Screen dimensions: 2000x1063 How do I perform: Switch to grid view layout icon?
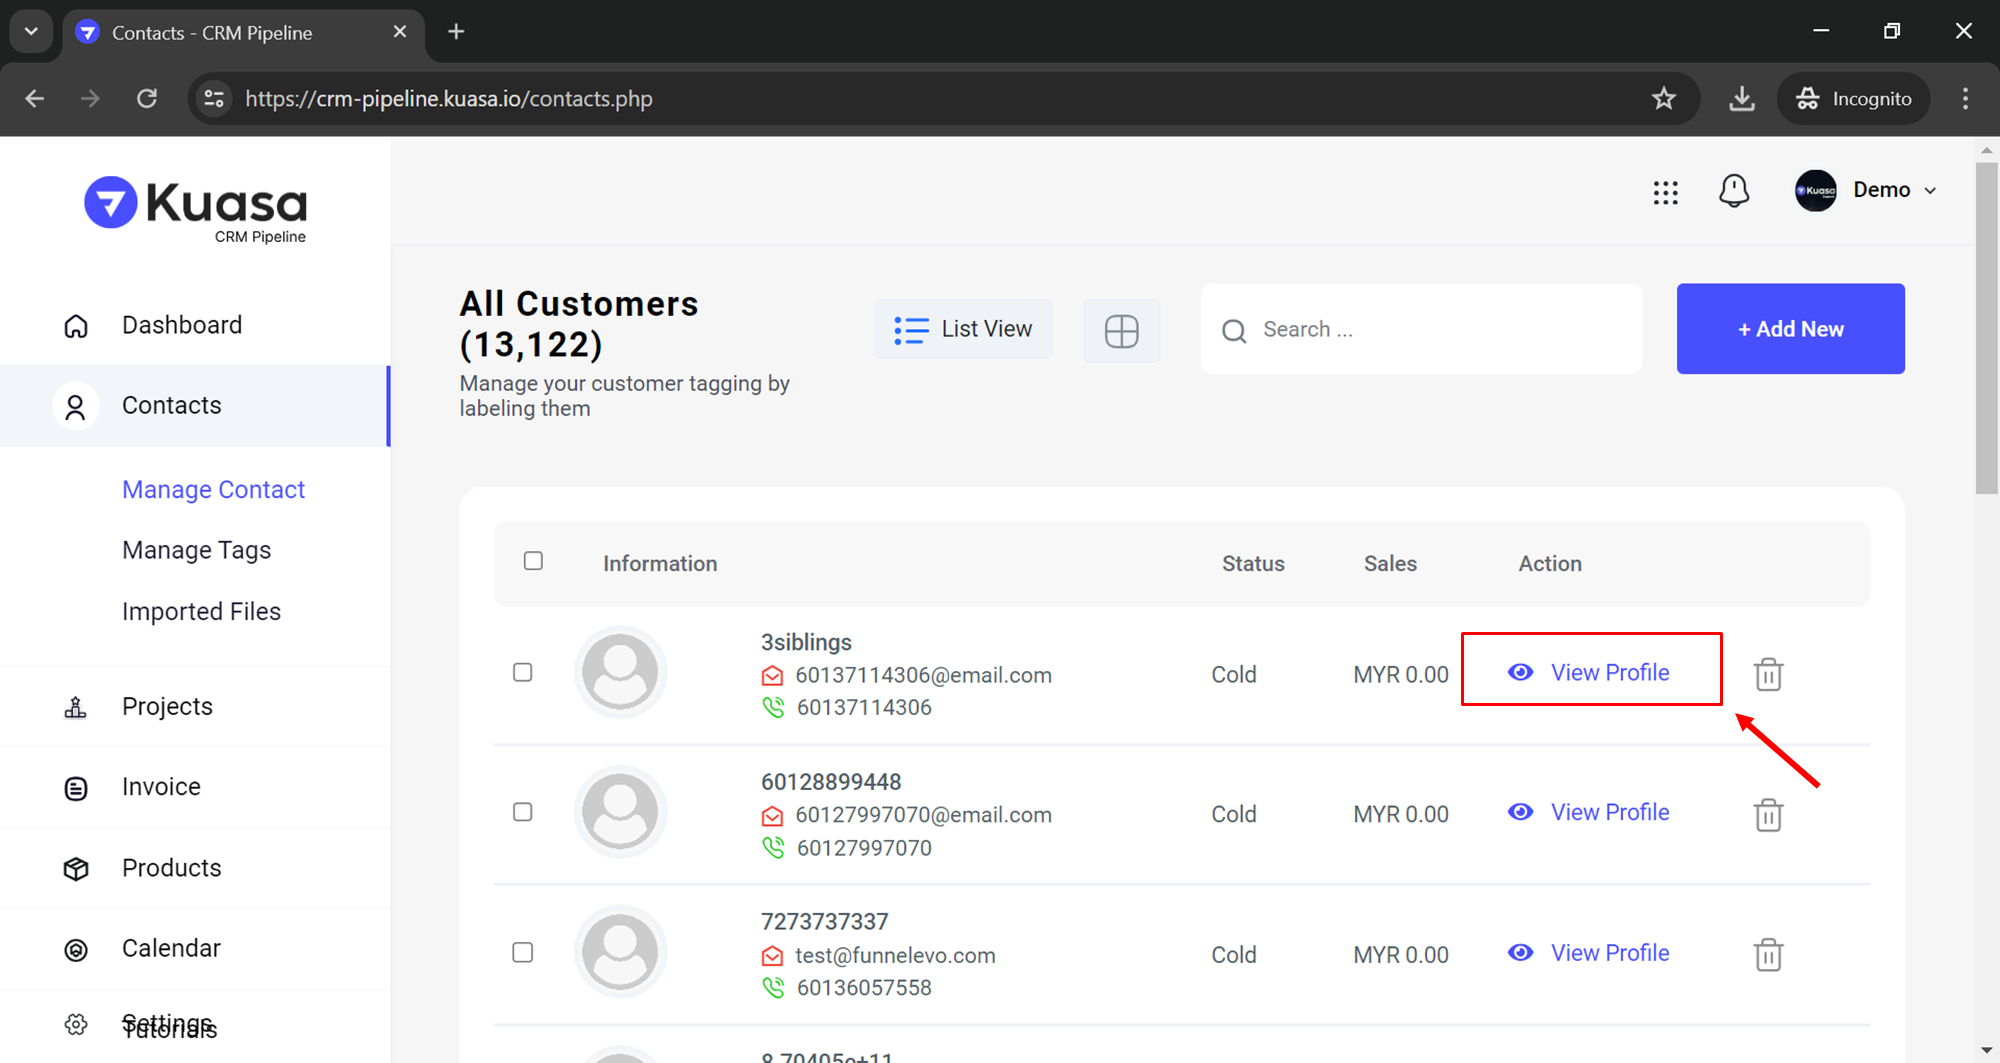(1121, 330)
